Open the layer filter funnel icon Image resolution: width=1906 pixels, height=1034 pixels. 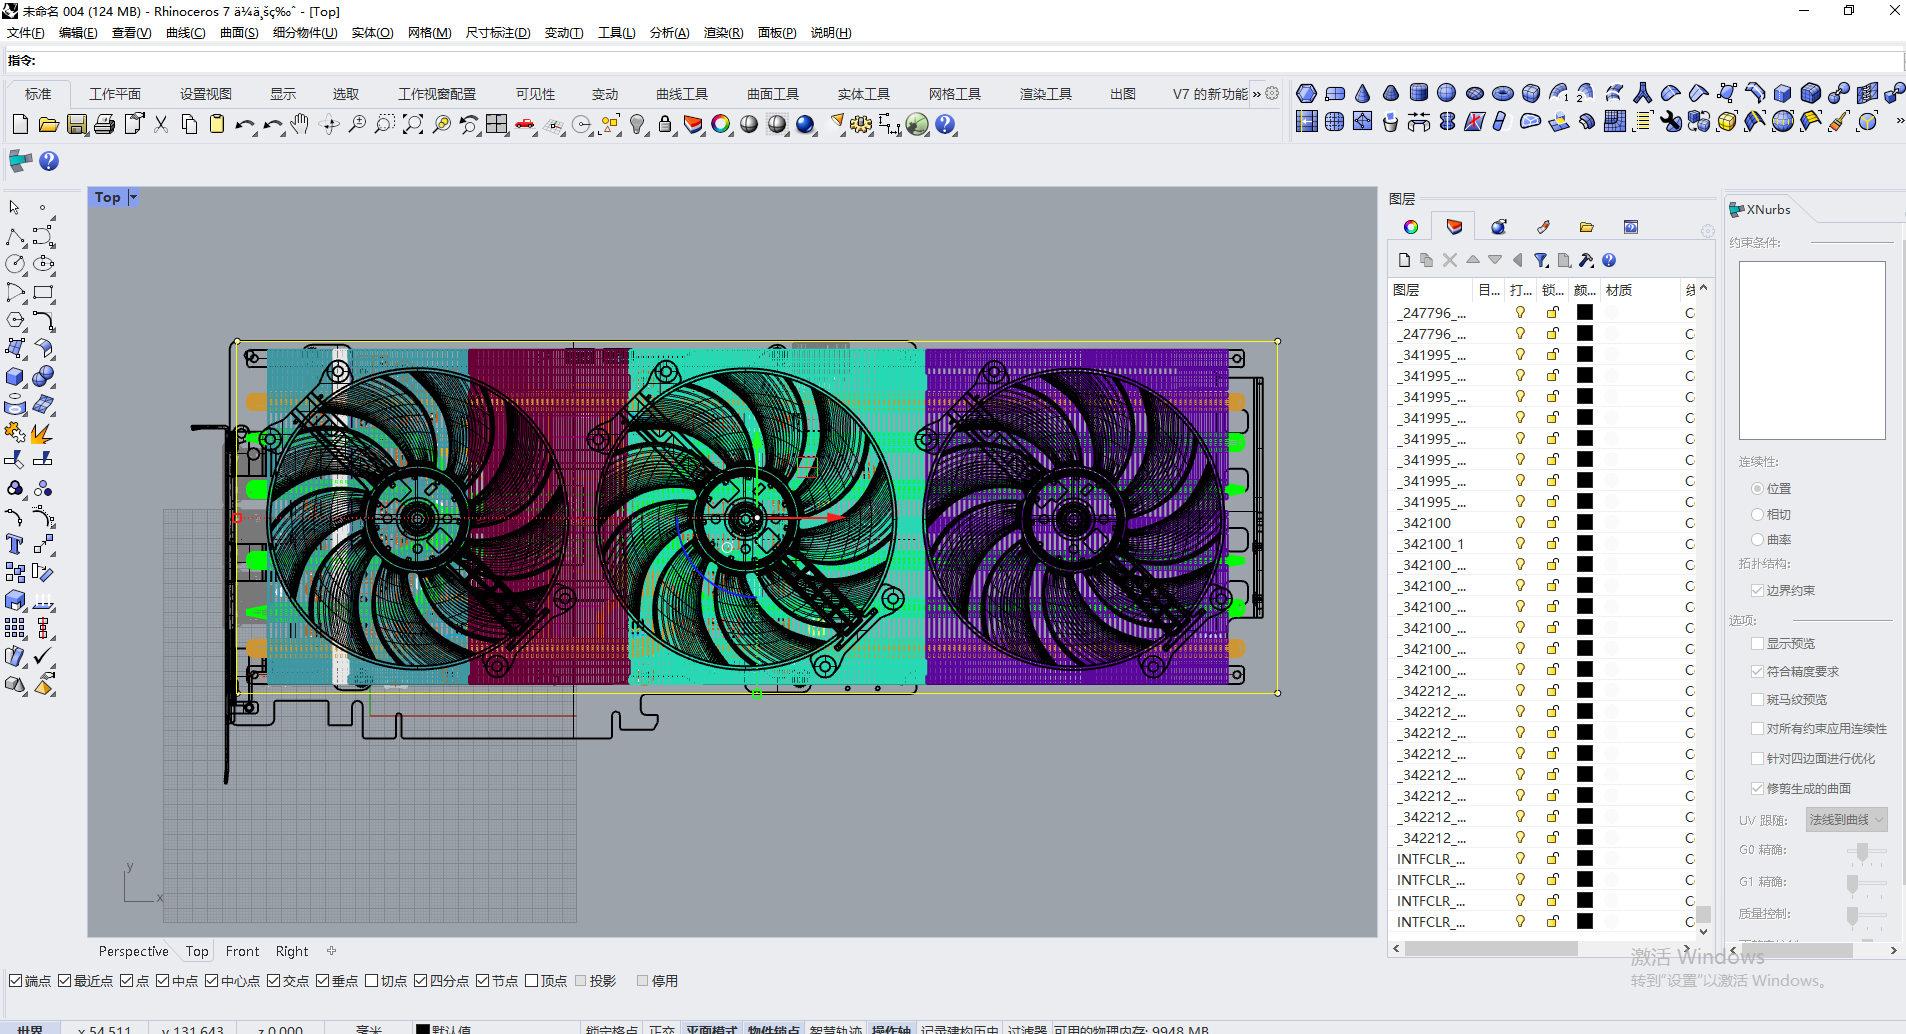(x=1539, y=260)
